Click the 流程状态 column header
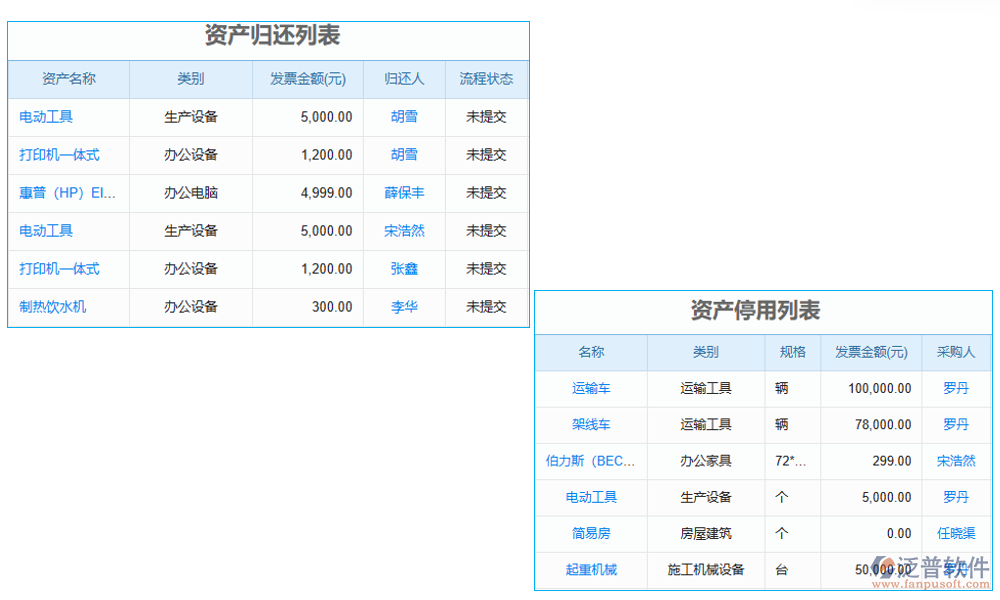 point(486,79)
